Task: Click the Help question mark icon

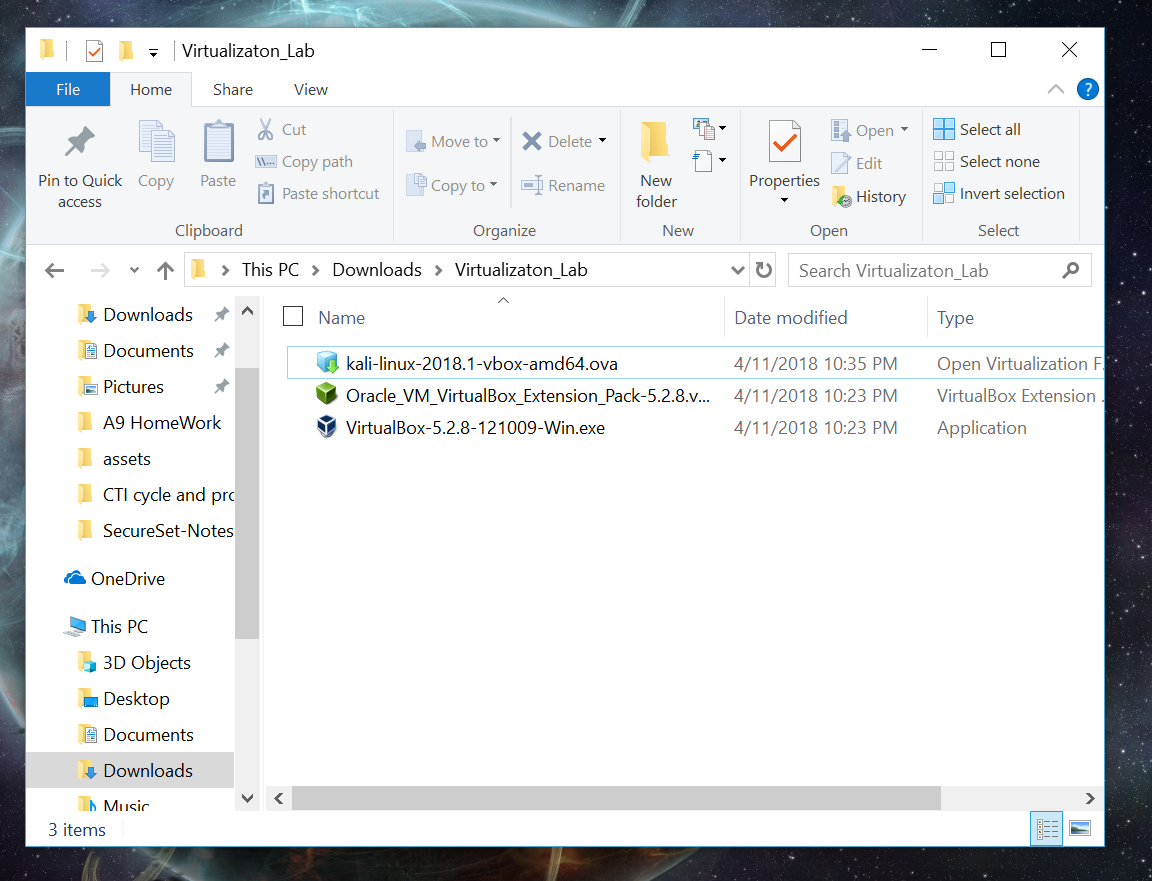Action: click(1088, 89)
